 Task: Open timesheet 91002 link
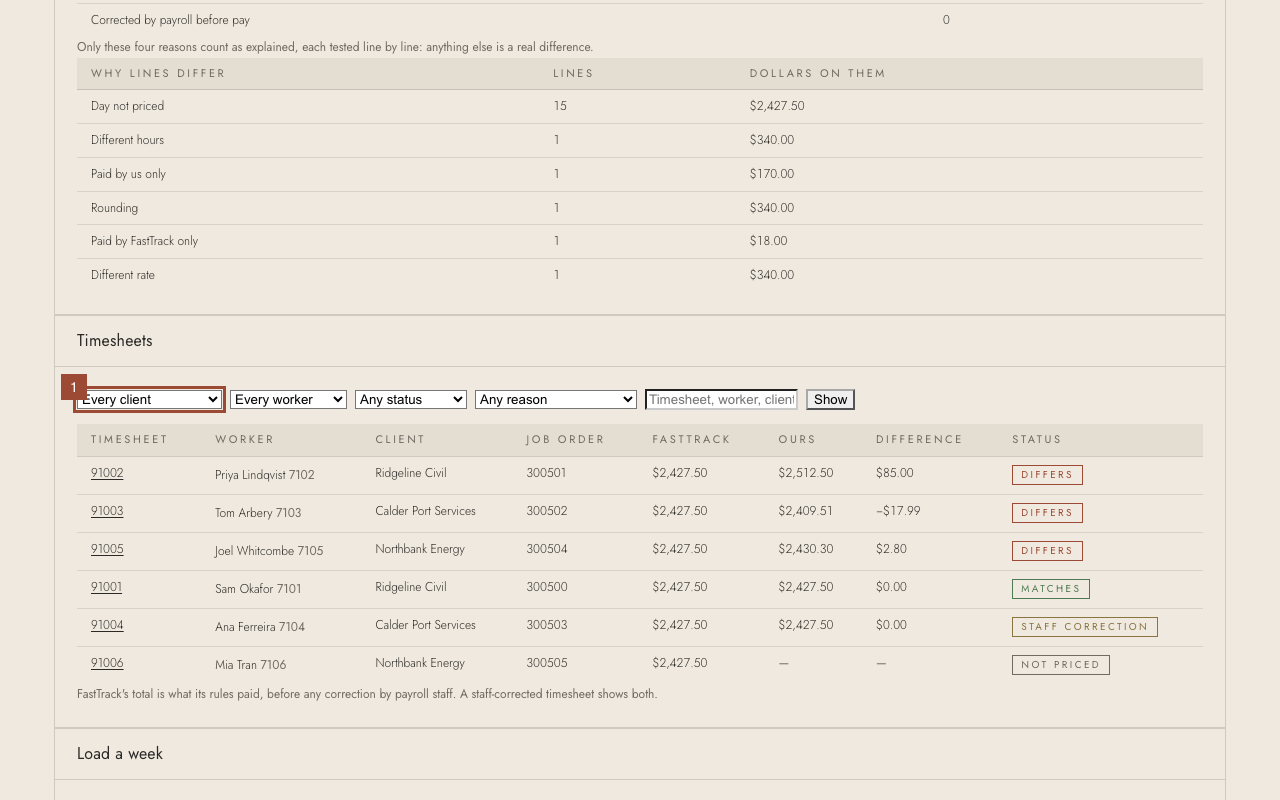click(107, 473)
